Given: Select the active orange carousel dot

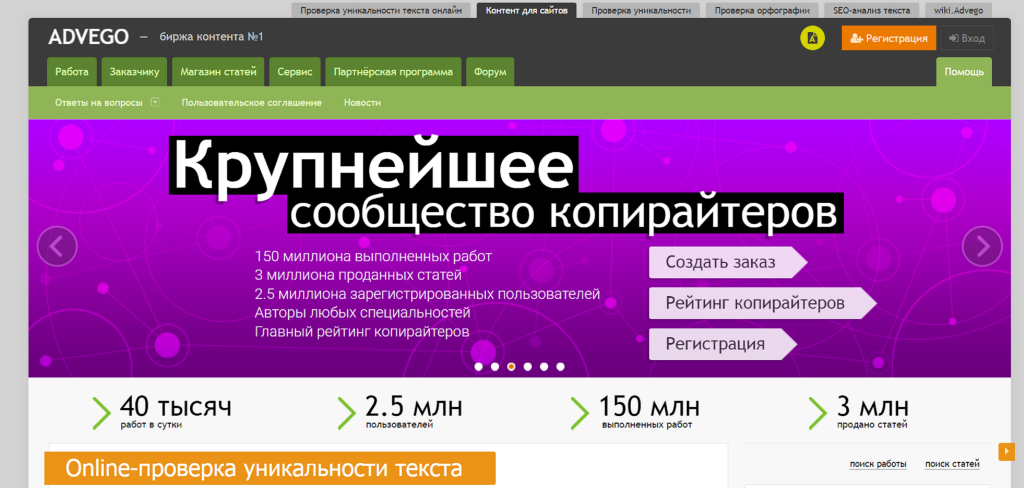Looking at the screenshot, I should click(x=511, y=366).
